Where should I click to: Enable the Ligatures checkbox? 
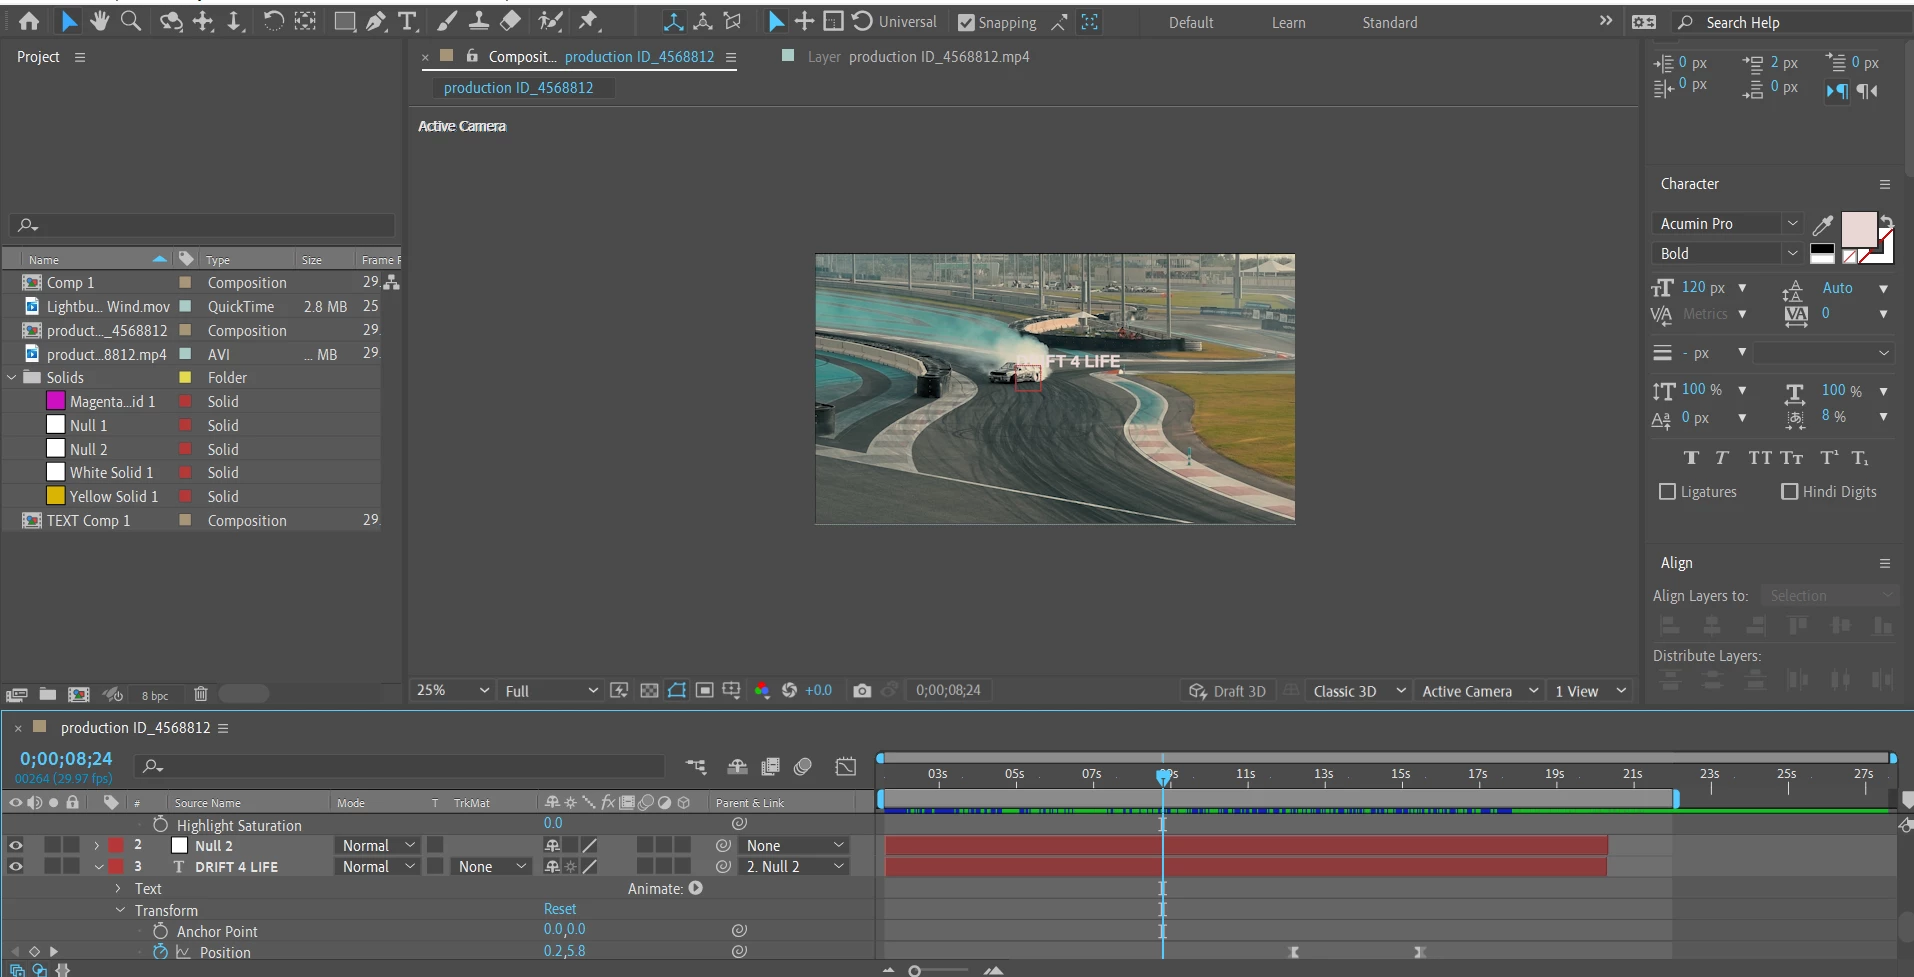click(1667, 492)
